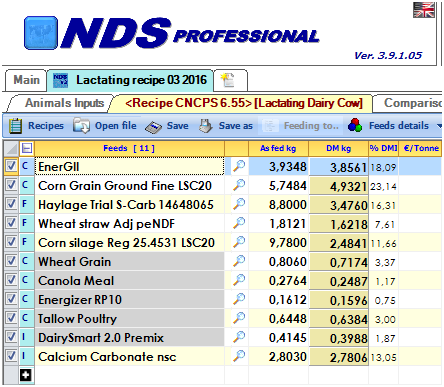Click the black plus add feed icon
This screenshot has width=444, height=387.
click(x=26, y=375)
